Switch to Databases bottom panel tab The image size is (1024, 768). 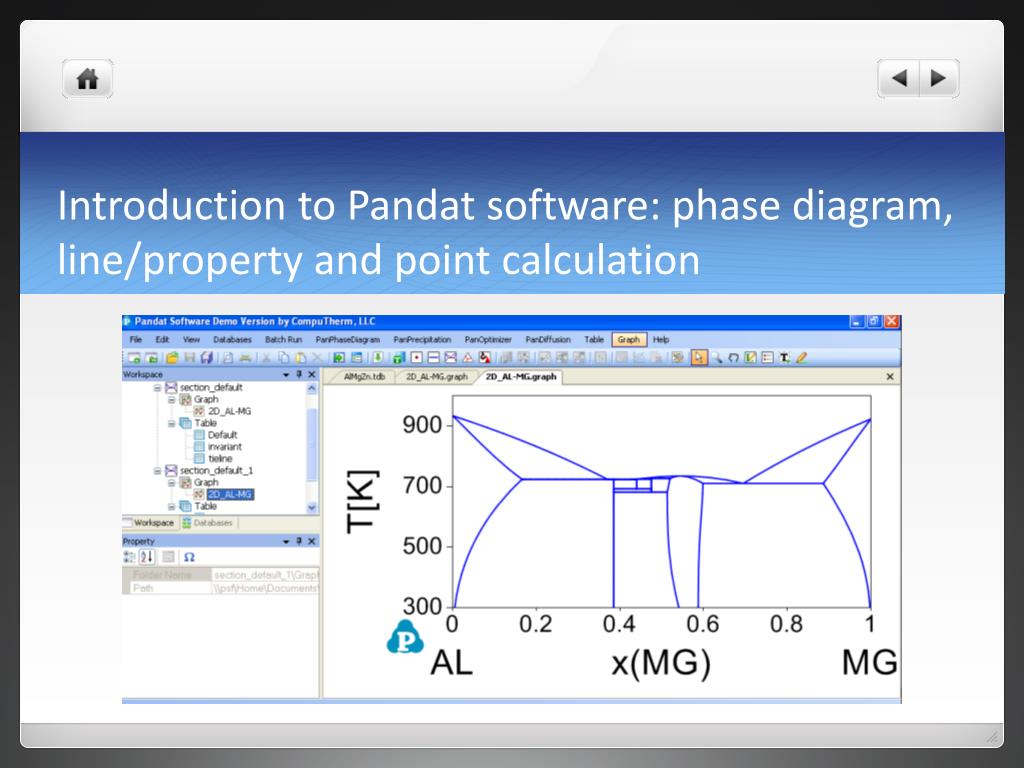coord(208,522)
